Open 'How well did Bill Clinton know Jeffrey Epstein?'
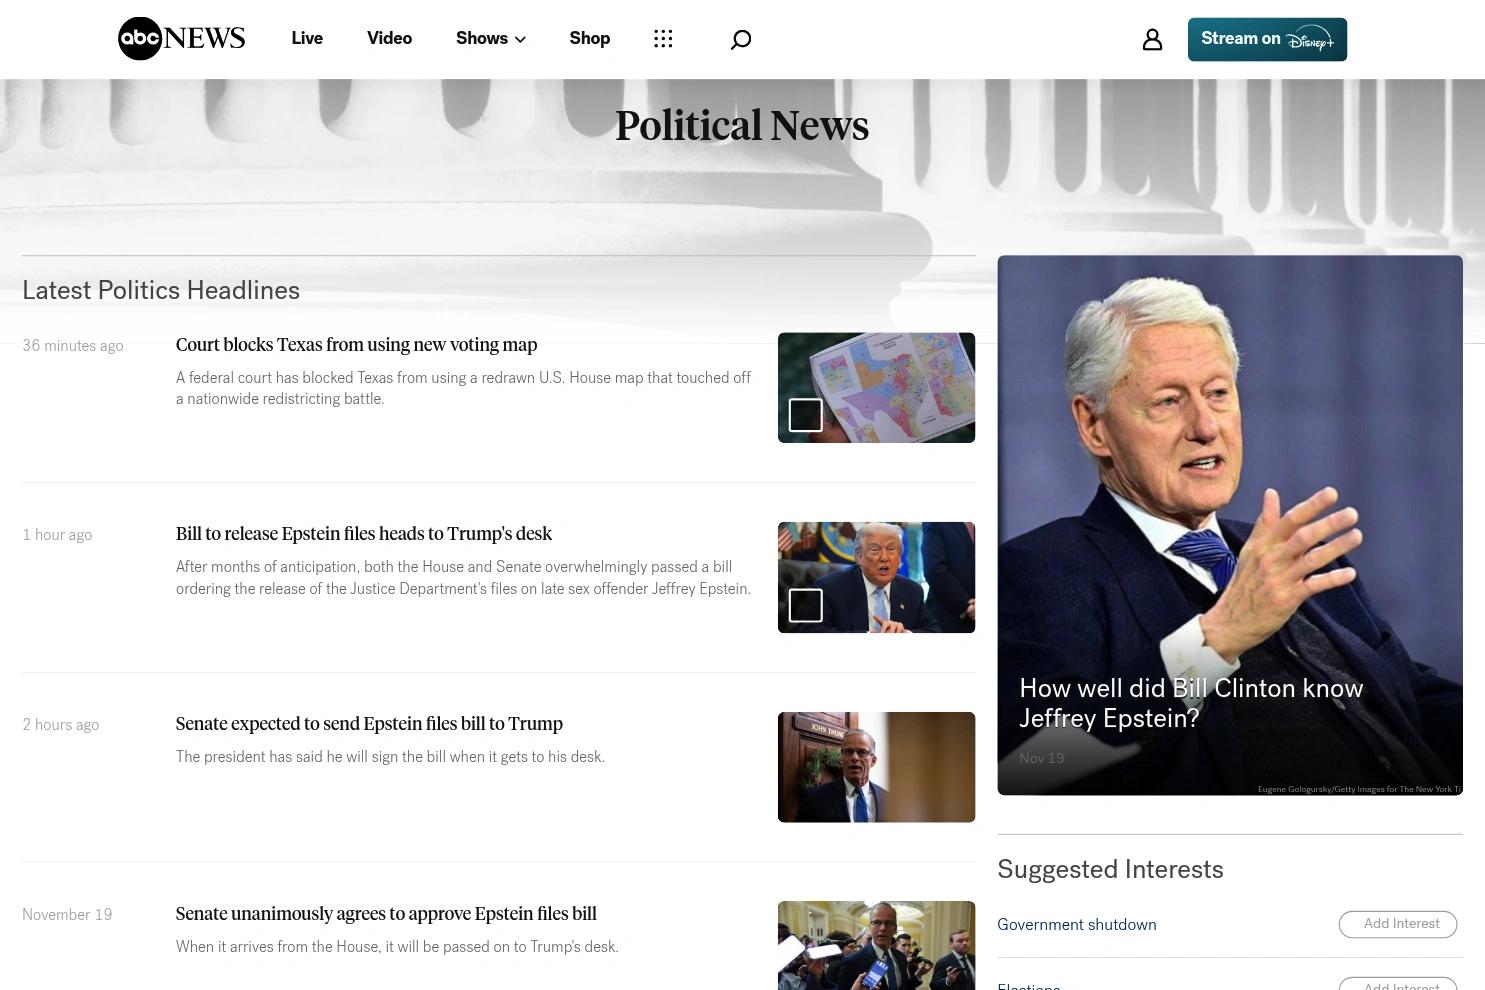Image resolution: width=1485 pixels, height=990 pixels. tap(1191, 703)
